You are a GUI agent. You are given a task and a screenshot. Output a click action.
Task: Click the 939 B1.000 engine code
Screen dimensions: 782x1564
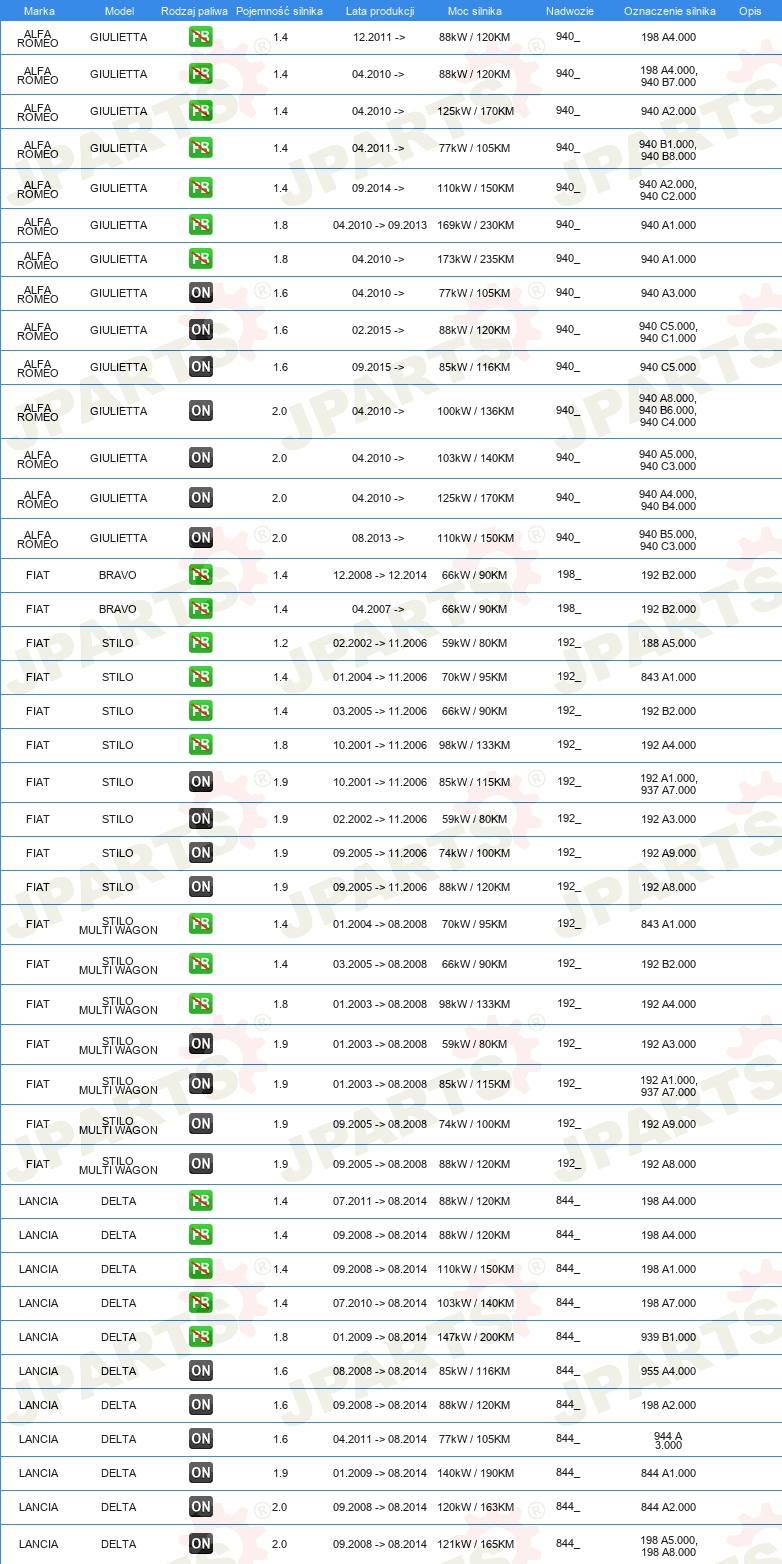(669, 1337)
